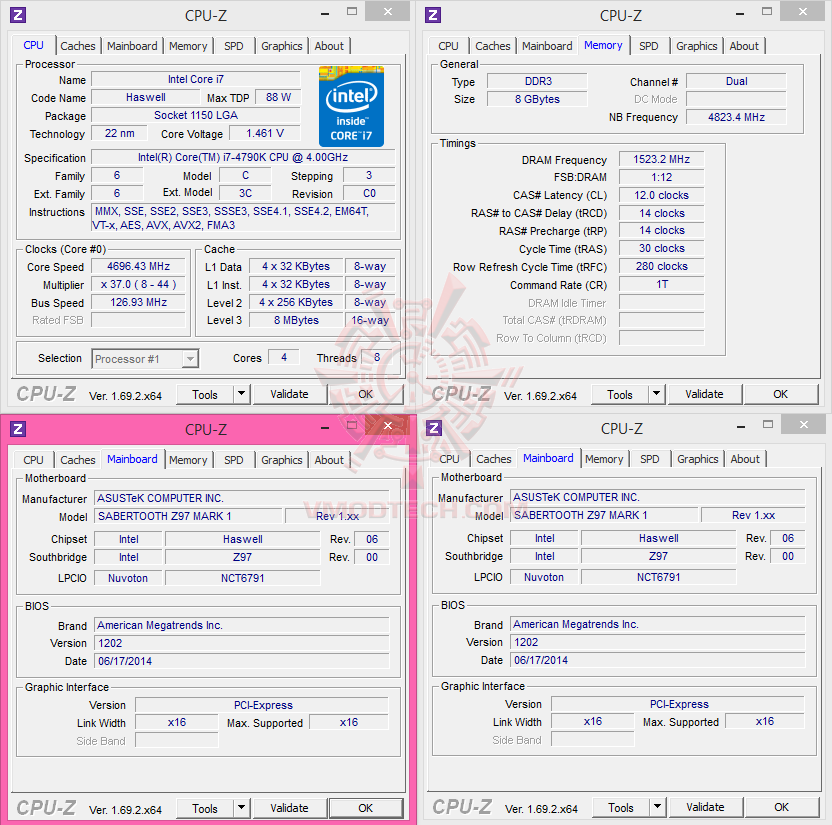The width and height of the screenshot is (832, 825).
Task: Click the Tools button in the Memory tab window
Action: pyautogui.click(x=620, y=395)
